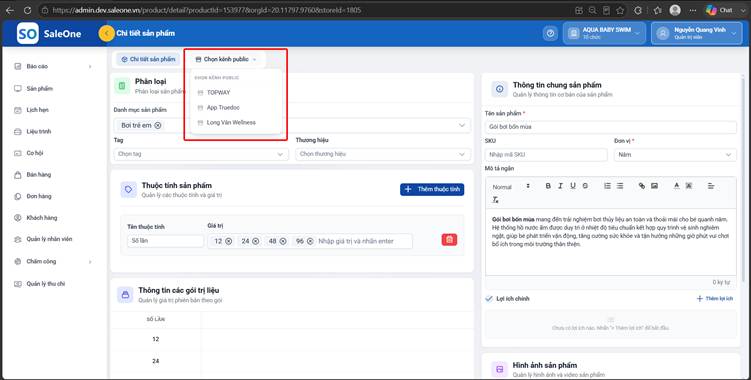Expand the Báo cáo sidebar submenu arrow
751x380 pixels.
(90, 67)
